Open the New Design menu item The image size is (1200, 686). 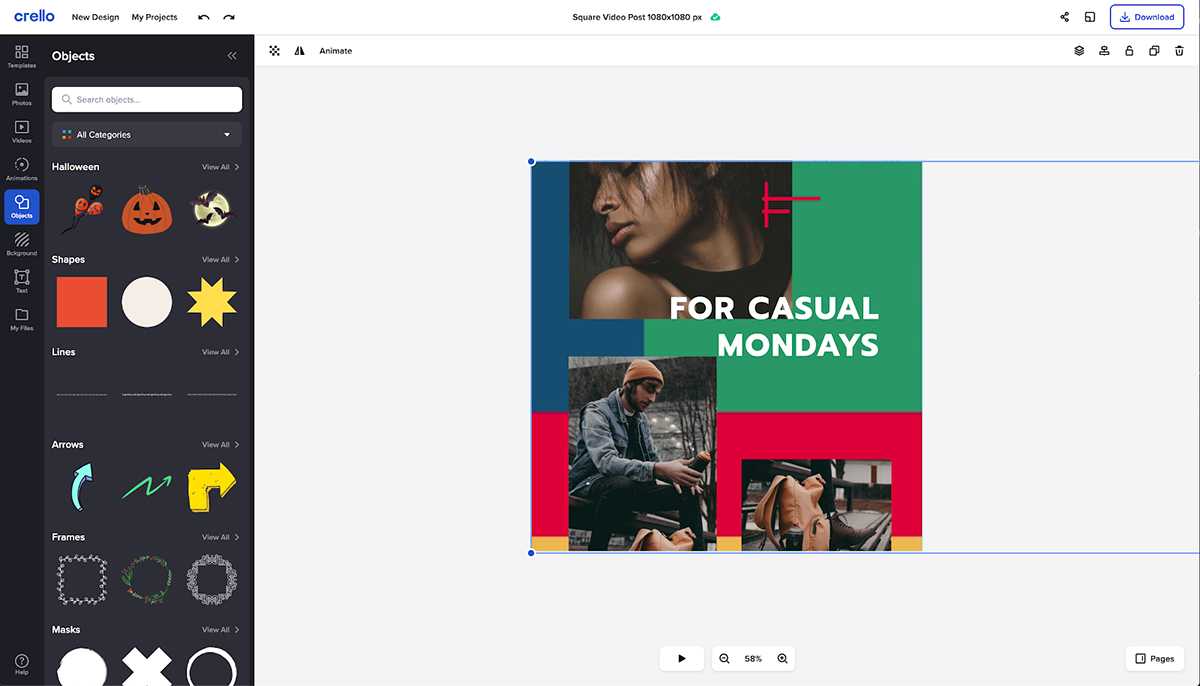pyautogui.click(x=95, y=17)
